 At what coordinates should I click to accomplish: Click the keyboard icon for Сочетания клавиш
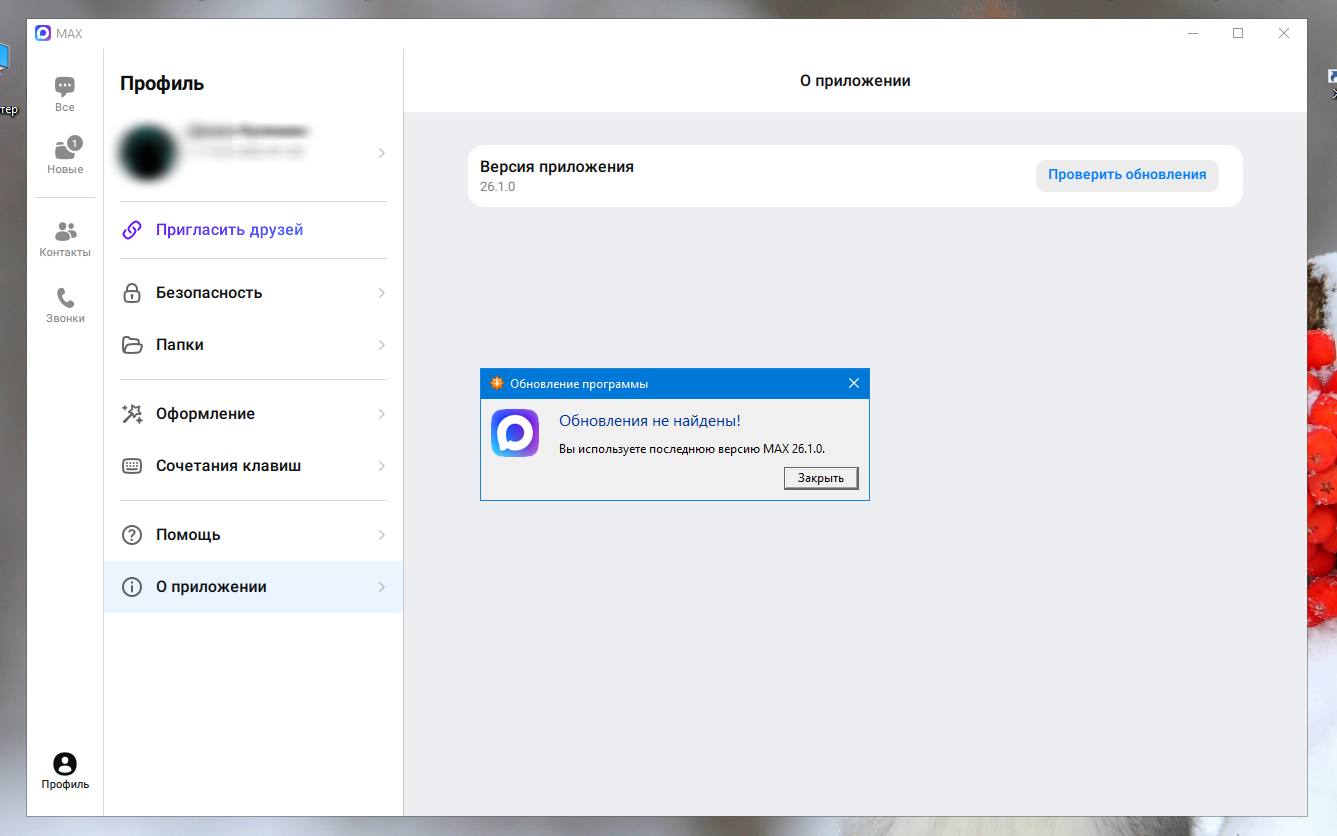(x=132, y=466)
